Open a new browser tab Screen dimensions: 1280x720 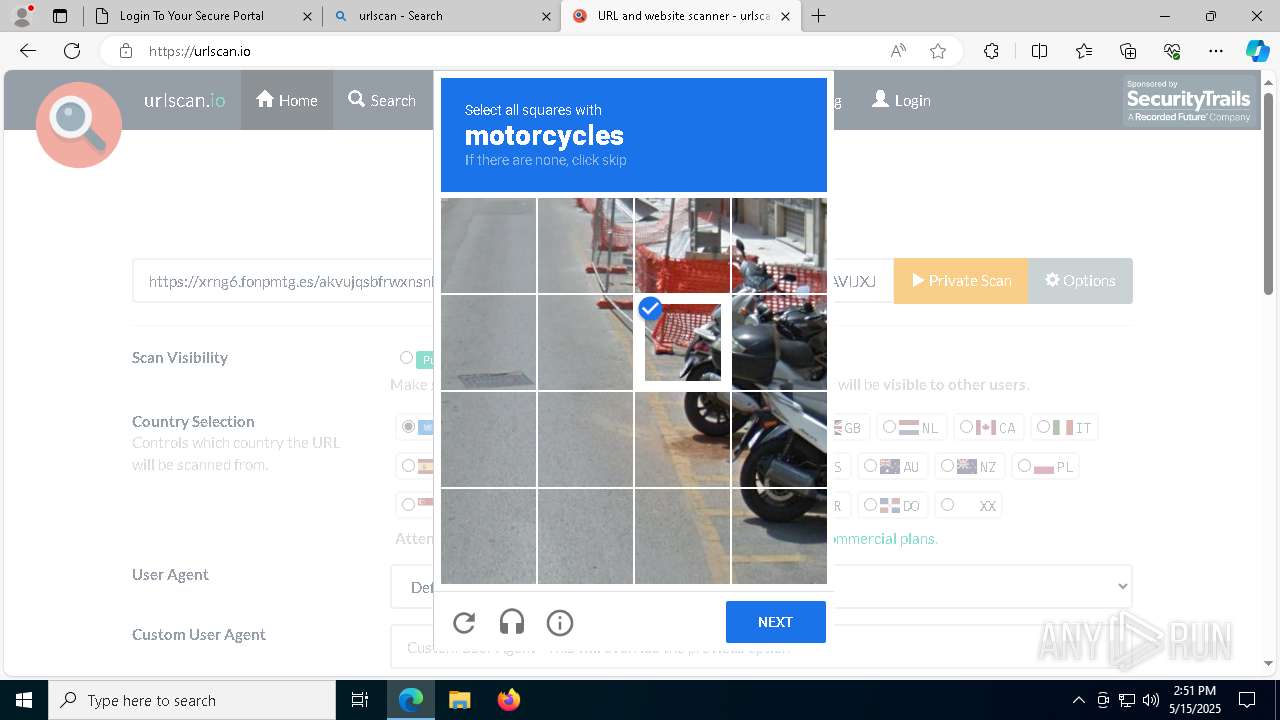819,16
